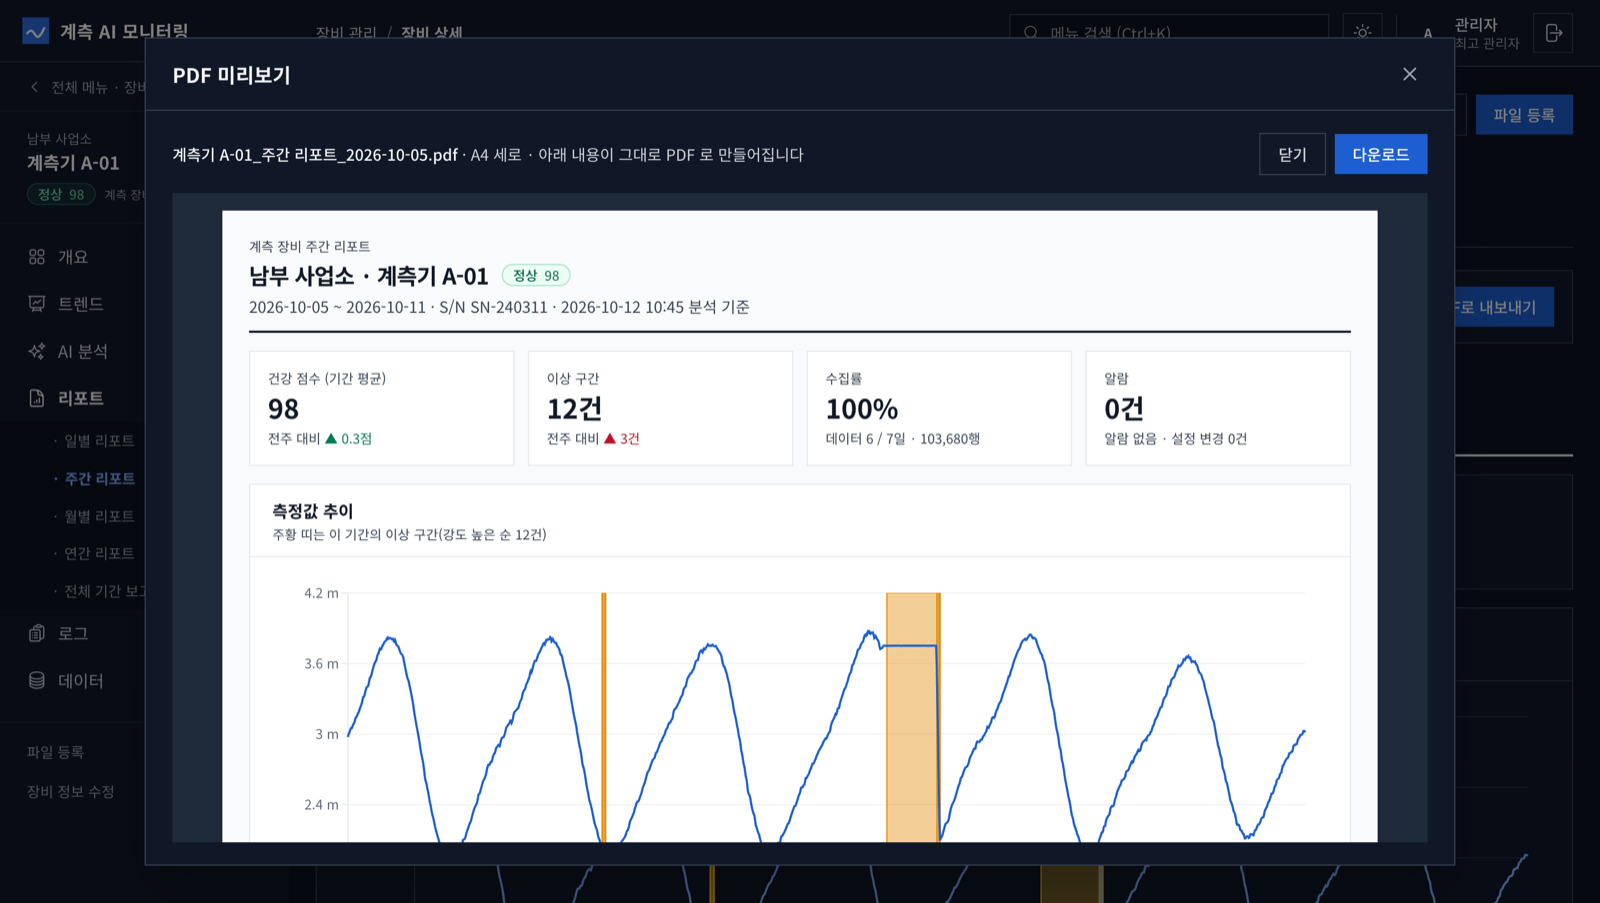
Task: Select 일별 리포트 submenu
Action: [x=99, y=440]
